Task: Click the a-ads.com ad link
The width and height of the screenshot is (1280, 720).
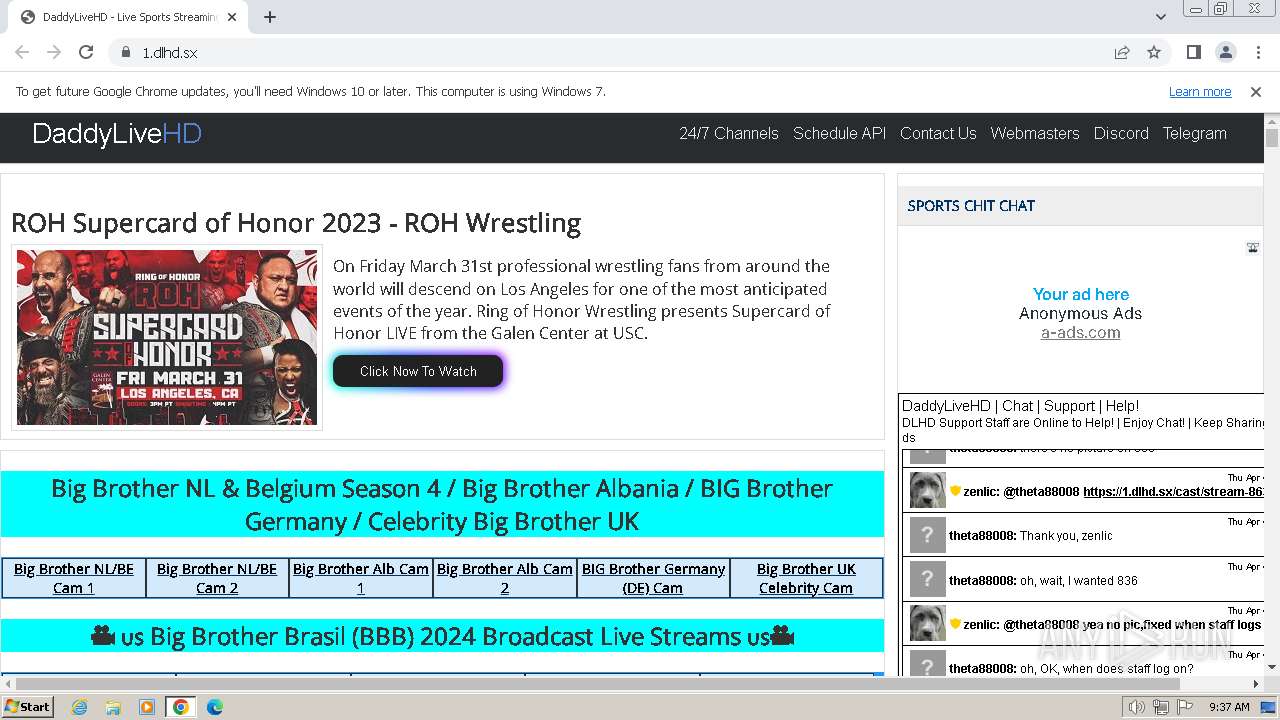Action: pos(1080,332)
